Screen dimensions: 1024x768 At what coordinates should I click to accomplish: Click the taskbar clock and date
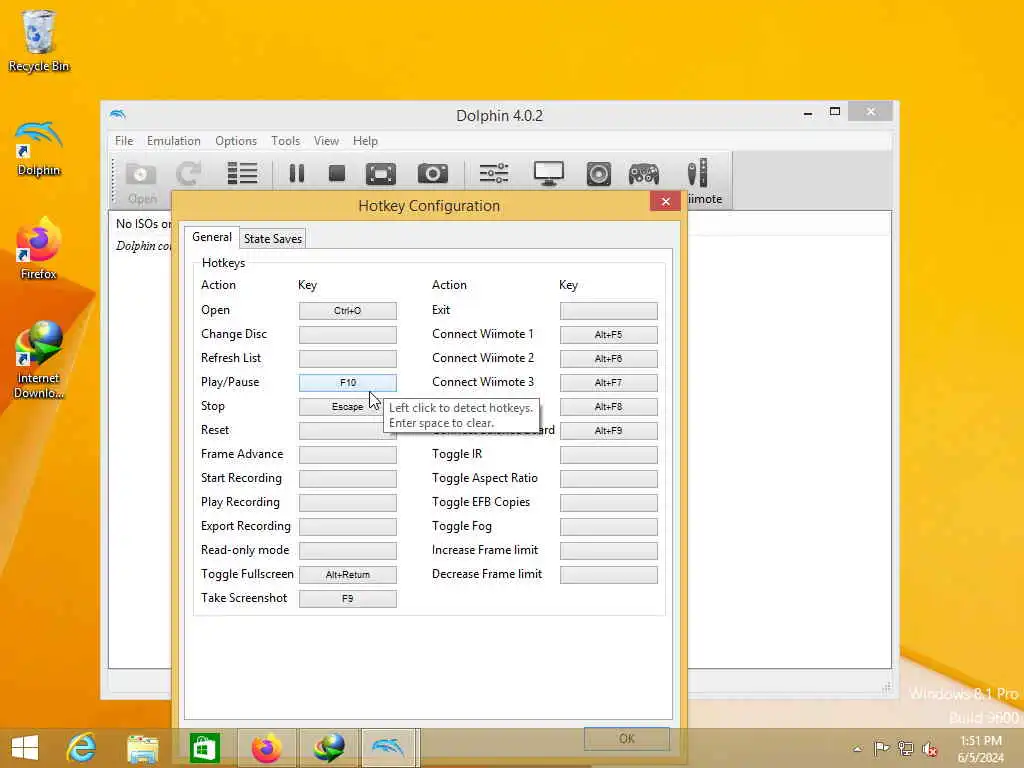tap(981, 749)
